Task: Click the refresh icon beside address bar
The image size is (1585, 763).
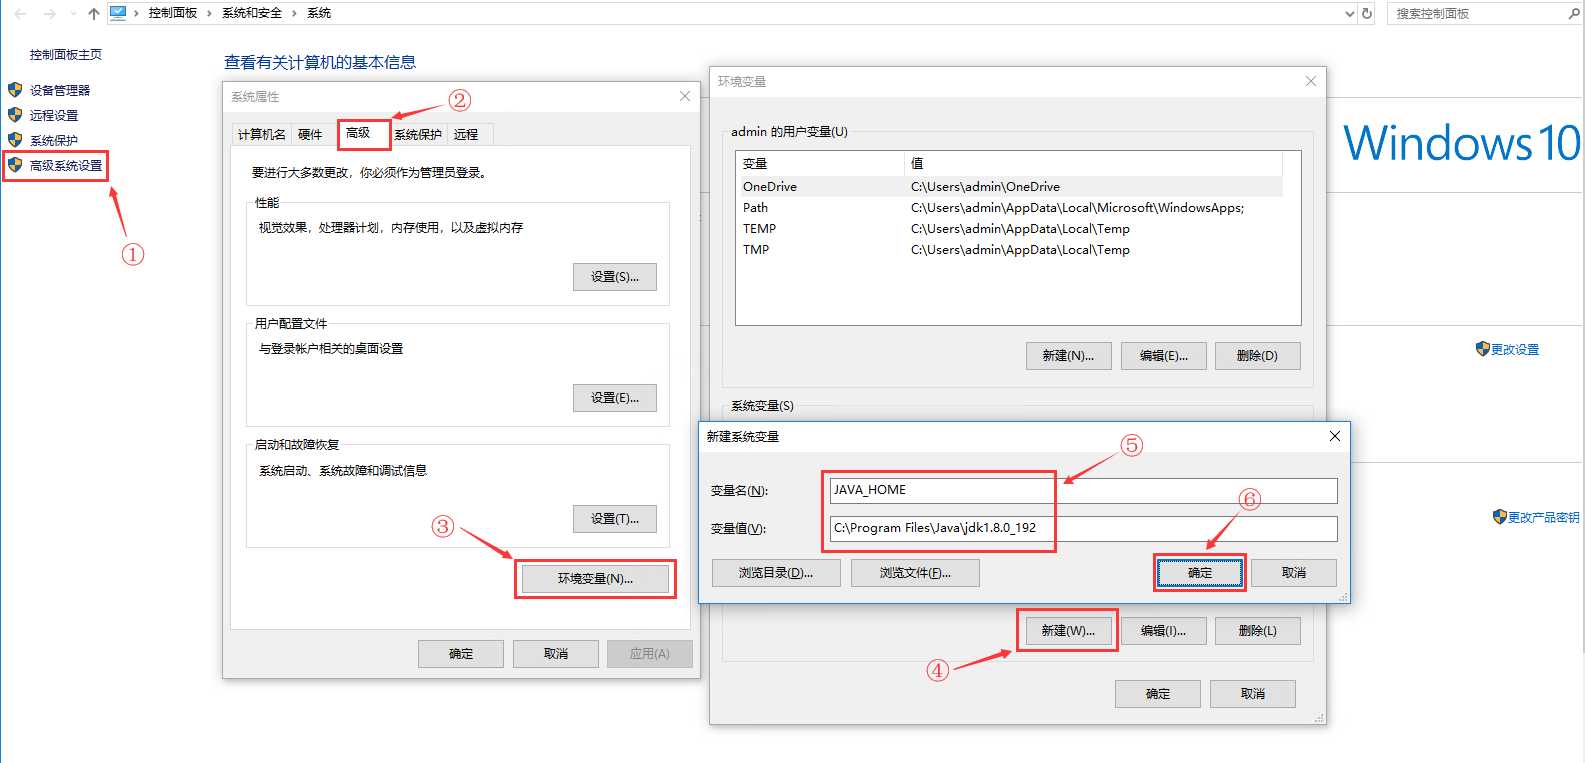Action: pyautogui.click(x=1367, y=14)
